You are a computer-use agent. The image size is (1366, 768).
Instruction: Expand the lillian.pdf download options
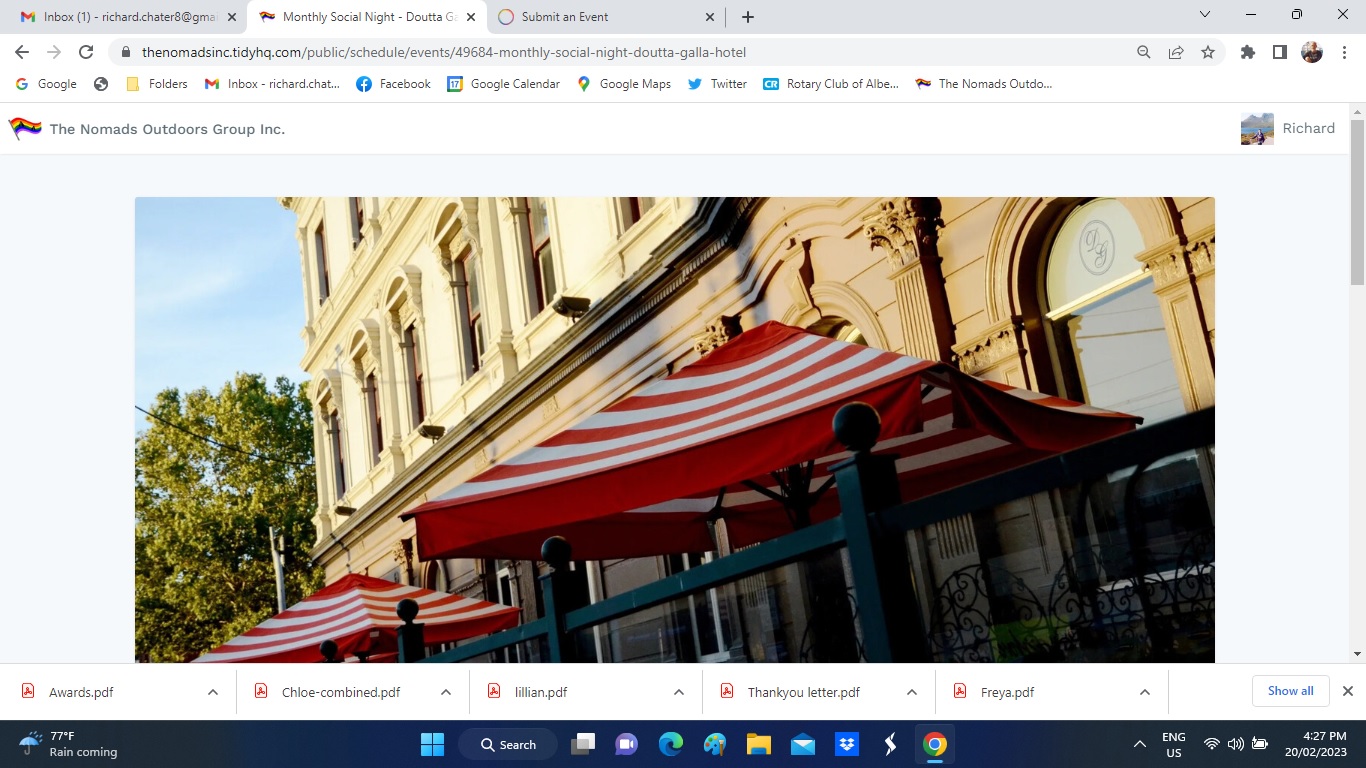coord(679,692)
